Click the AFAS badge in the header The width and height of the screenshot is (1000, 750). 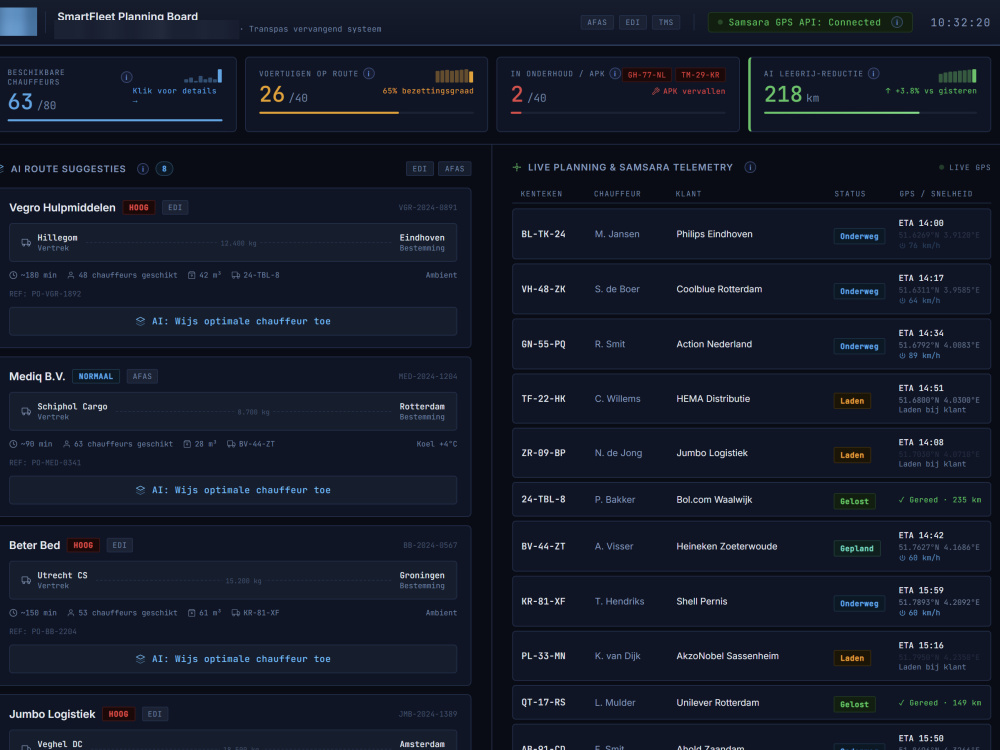[597, 22]
